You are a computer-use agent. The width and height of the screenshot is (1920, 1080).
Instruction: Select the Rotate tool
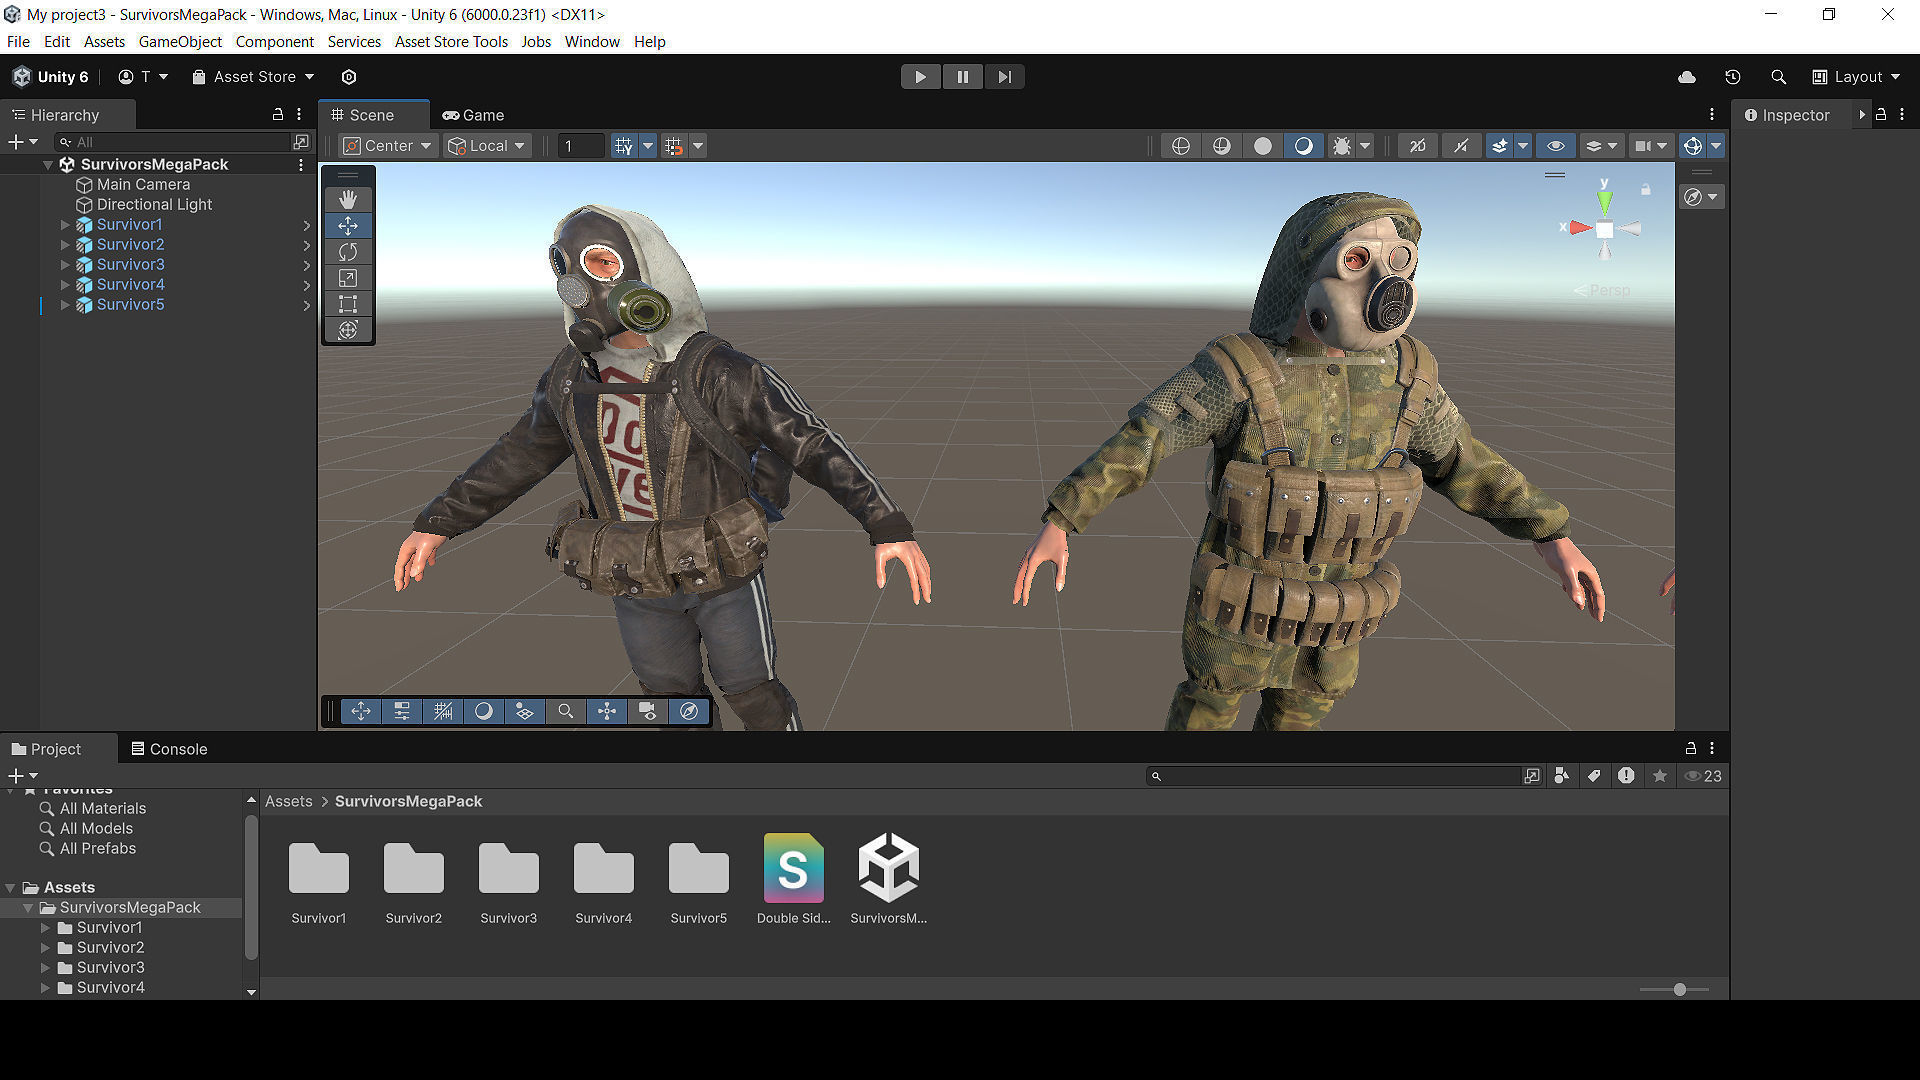[348, 252]
